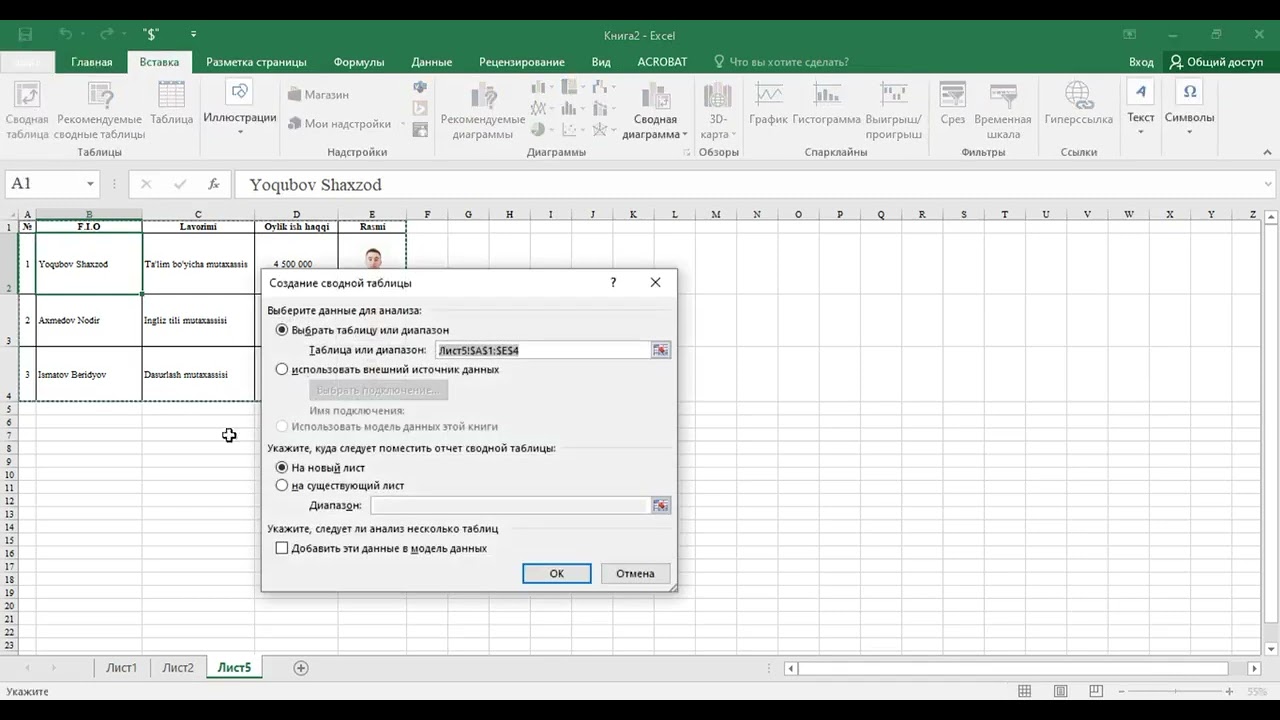This screenshot has width=1280, height=720.
Task: Select 'На существующий лист' radio button
Action: (282, 486)
